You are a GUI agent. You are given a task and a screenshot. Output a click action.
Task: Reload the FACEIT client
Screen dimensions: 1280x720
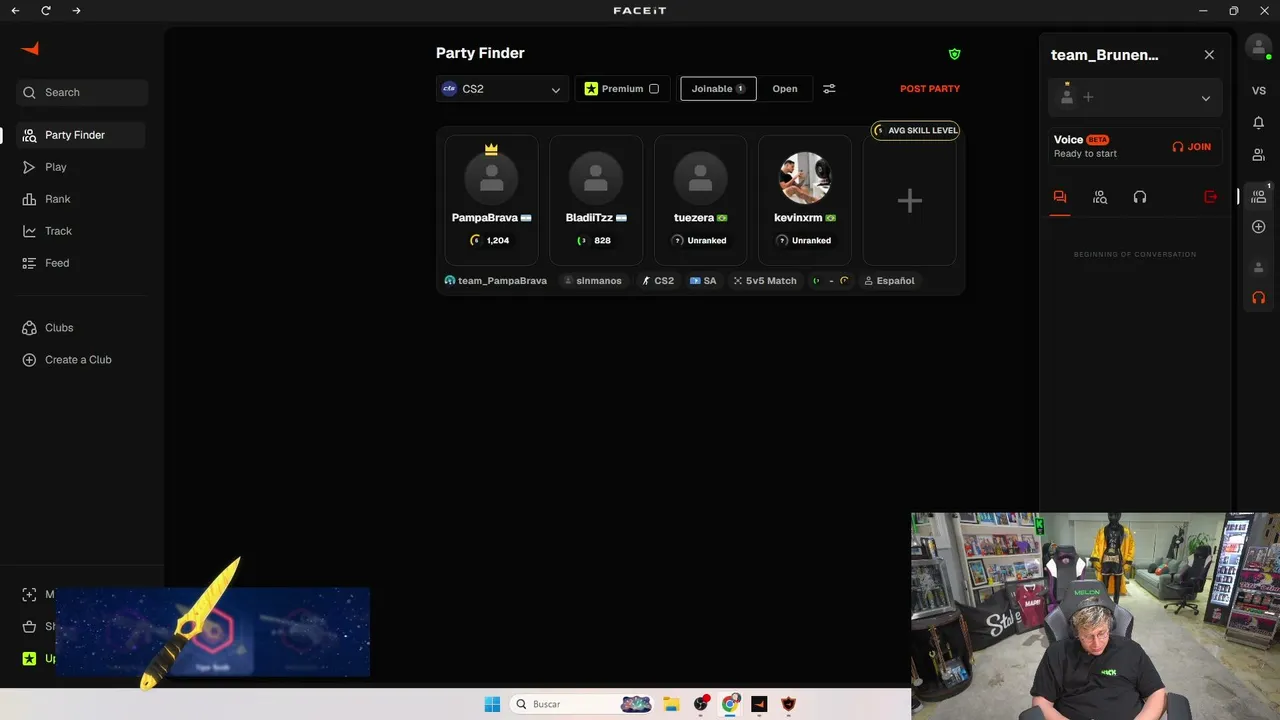(x=46, y=11)
